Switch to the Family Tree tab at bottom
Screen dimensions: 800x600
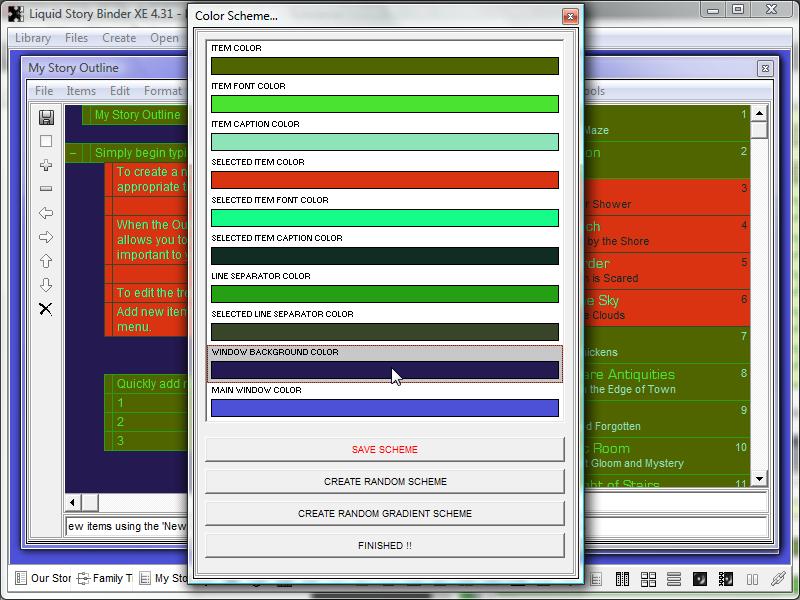(x=105, y=578)
